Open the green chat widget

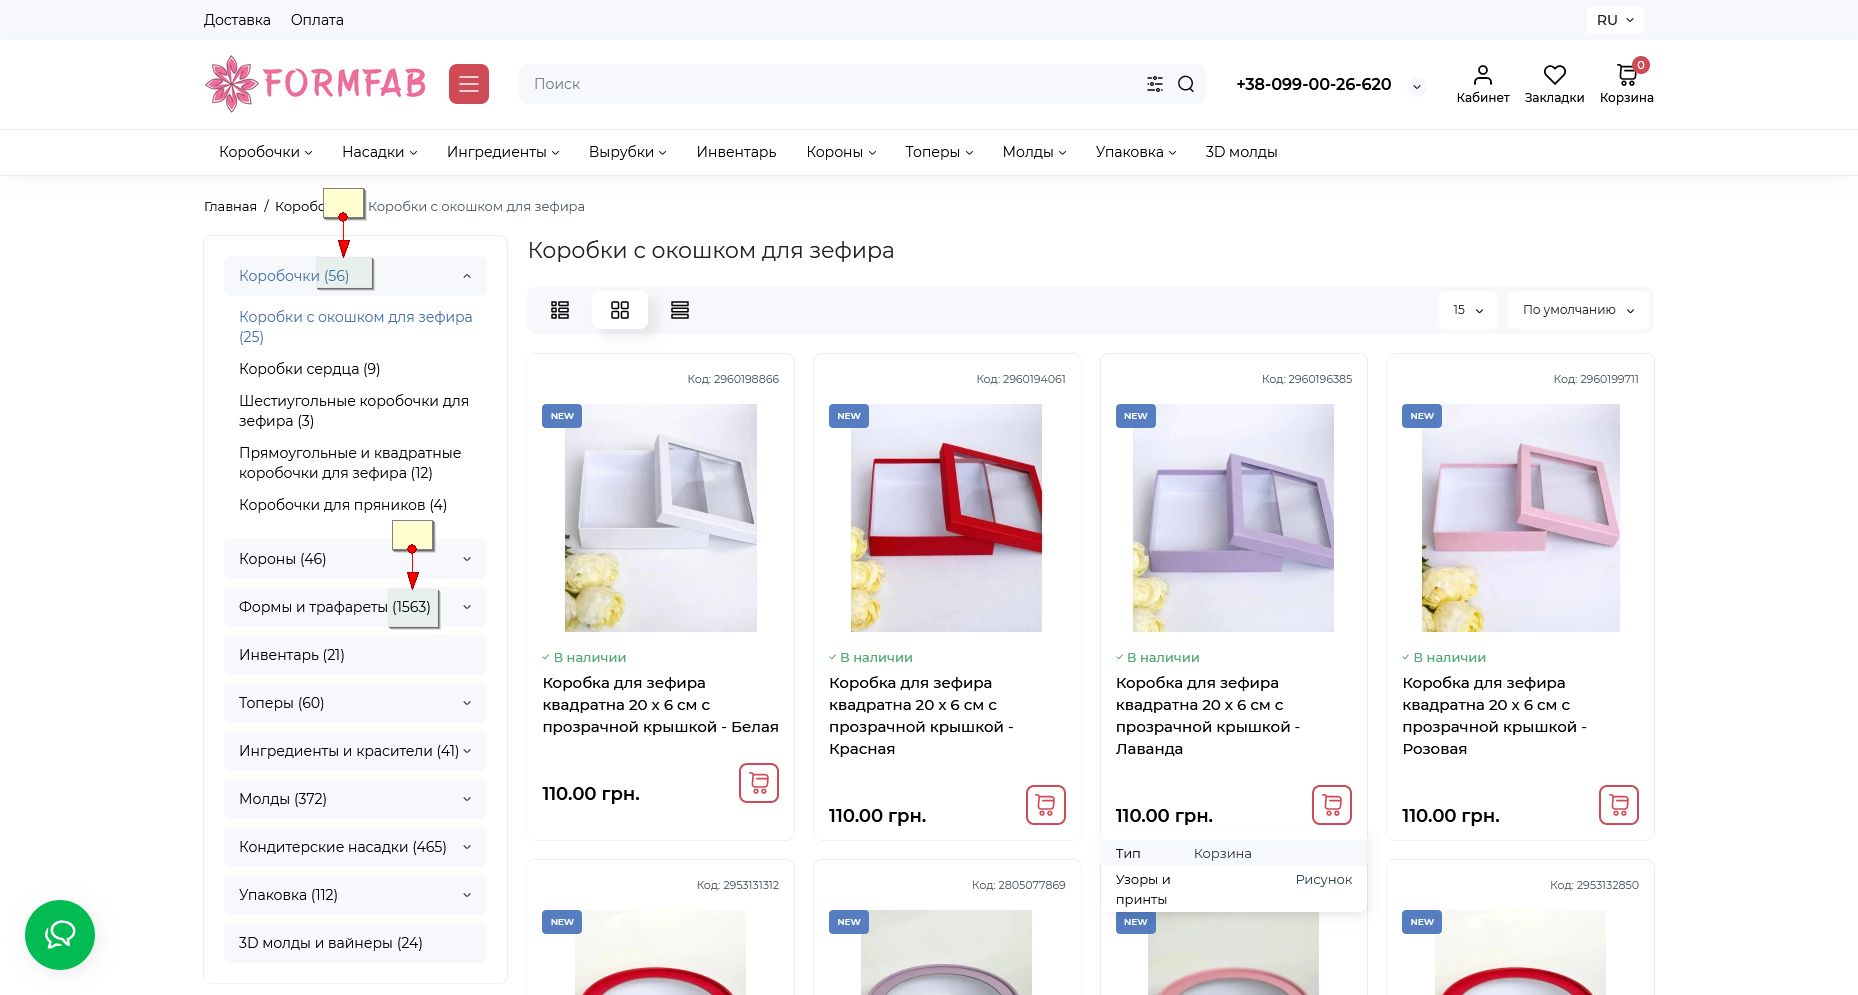tap(60, 935)
